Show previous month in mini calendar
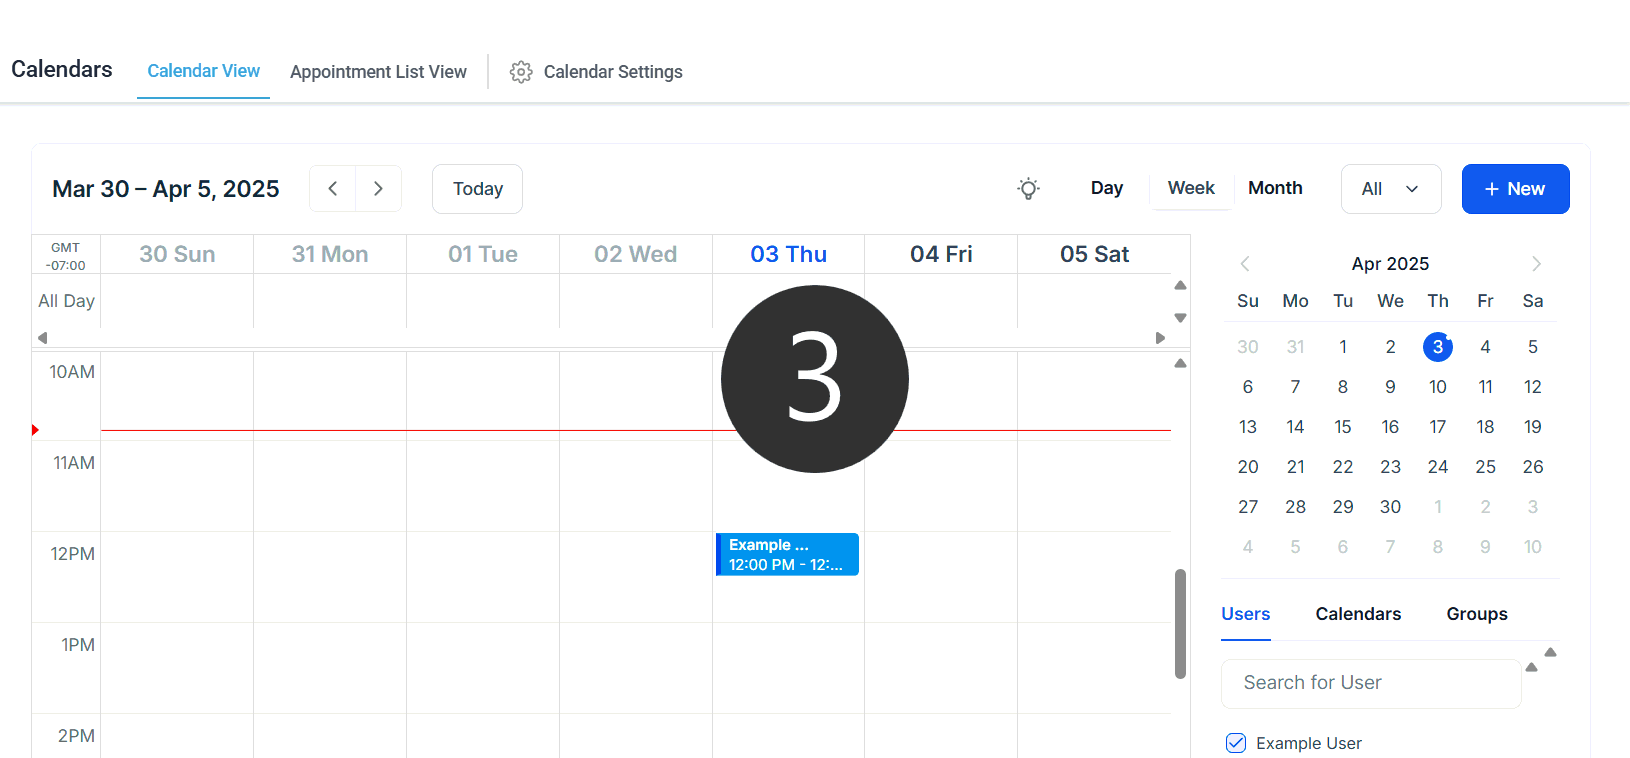Viewport: 1630px width, 758px height. point(1245,264)
